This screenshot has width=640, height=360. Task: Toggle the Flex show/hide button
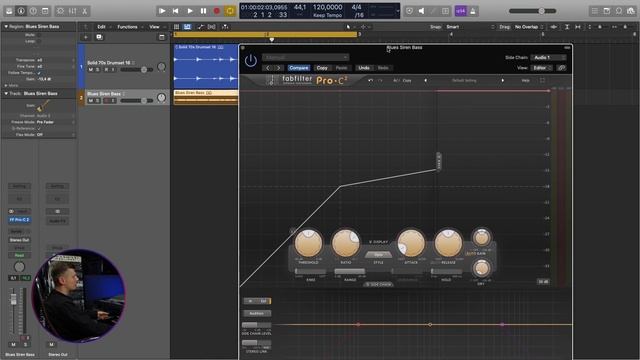click(211, 27)
